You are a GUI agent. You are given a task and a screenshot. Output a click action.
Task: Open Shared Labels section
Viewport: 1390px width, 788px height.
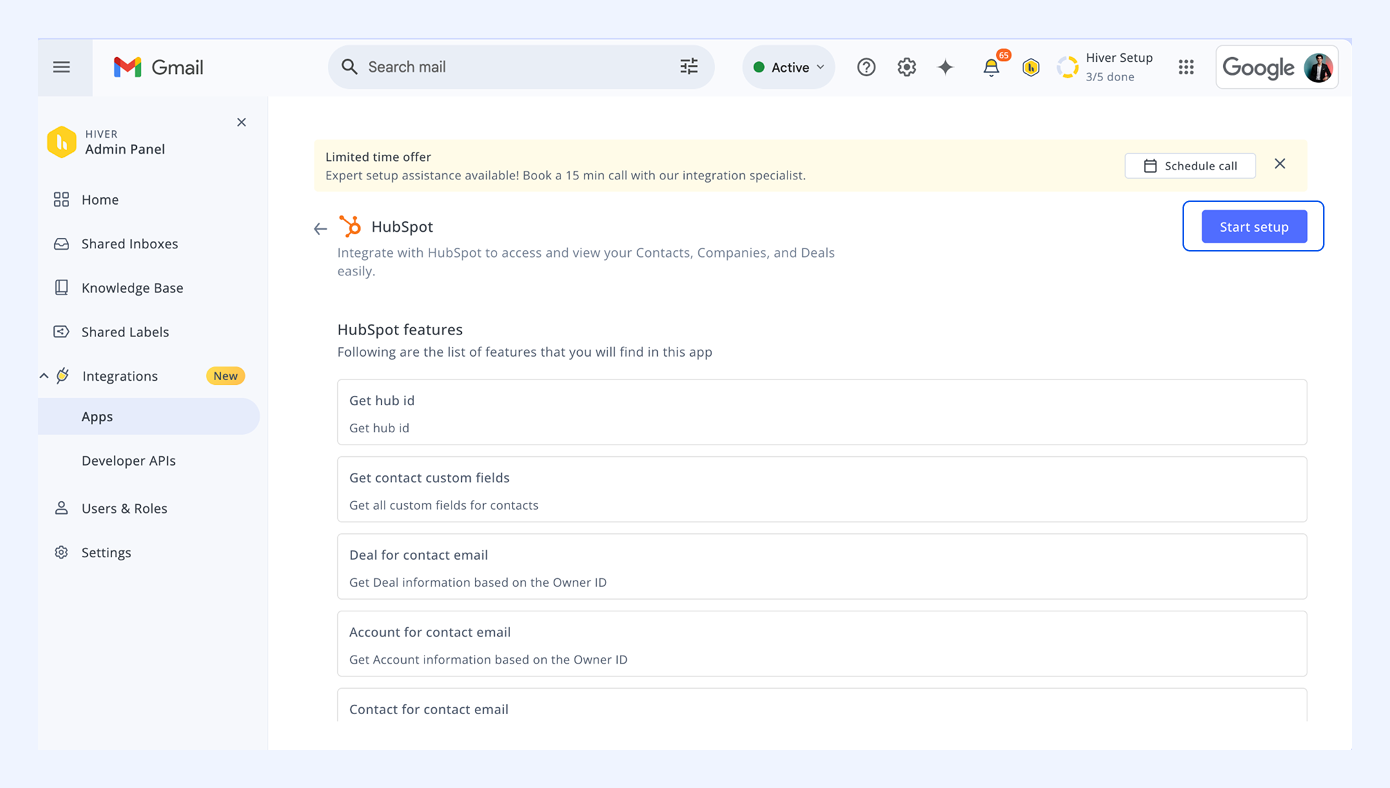(x=125, y=332)
